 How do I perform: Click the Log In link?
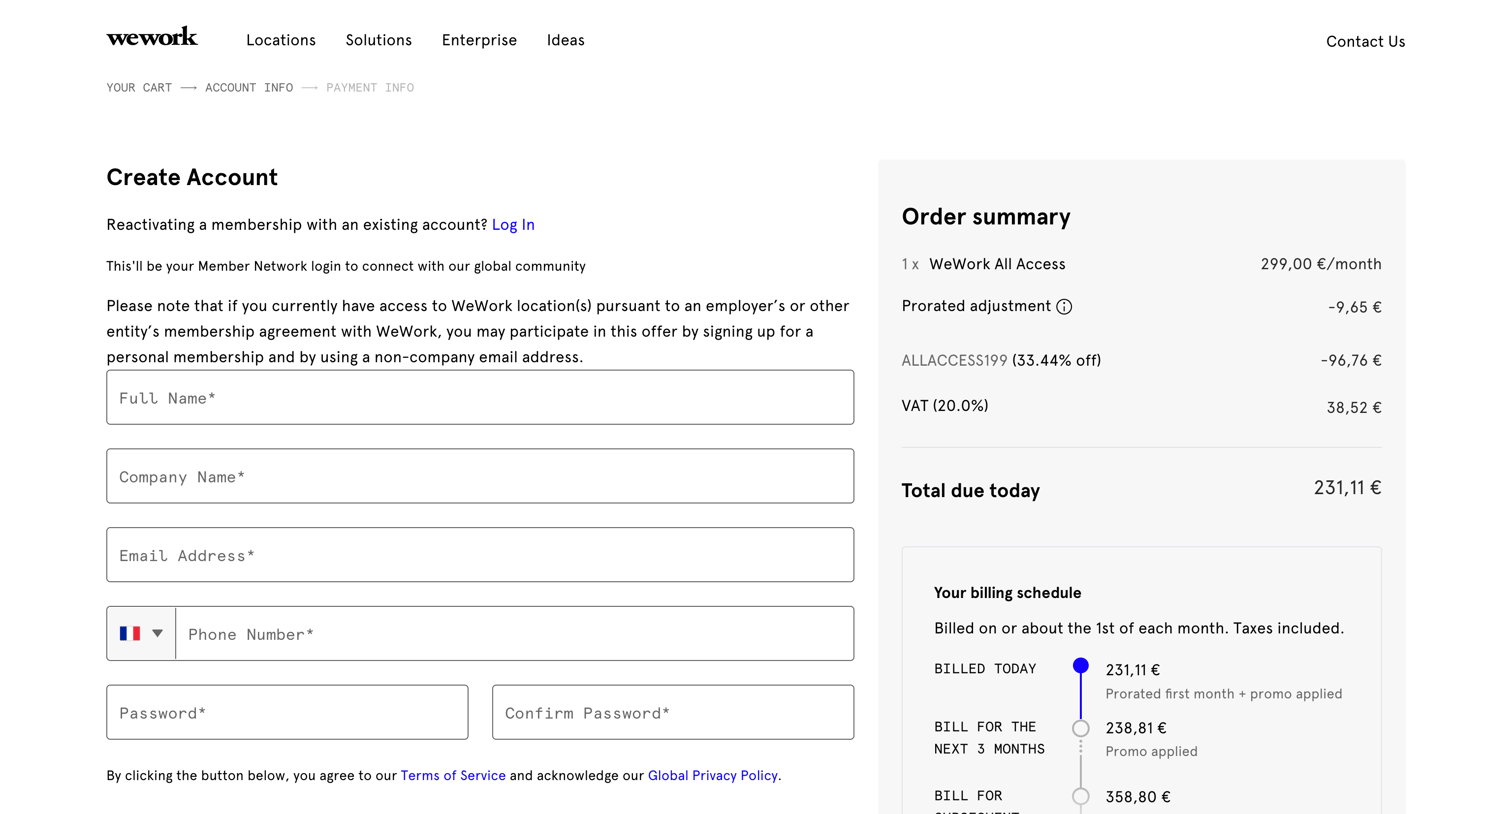513,225
